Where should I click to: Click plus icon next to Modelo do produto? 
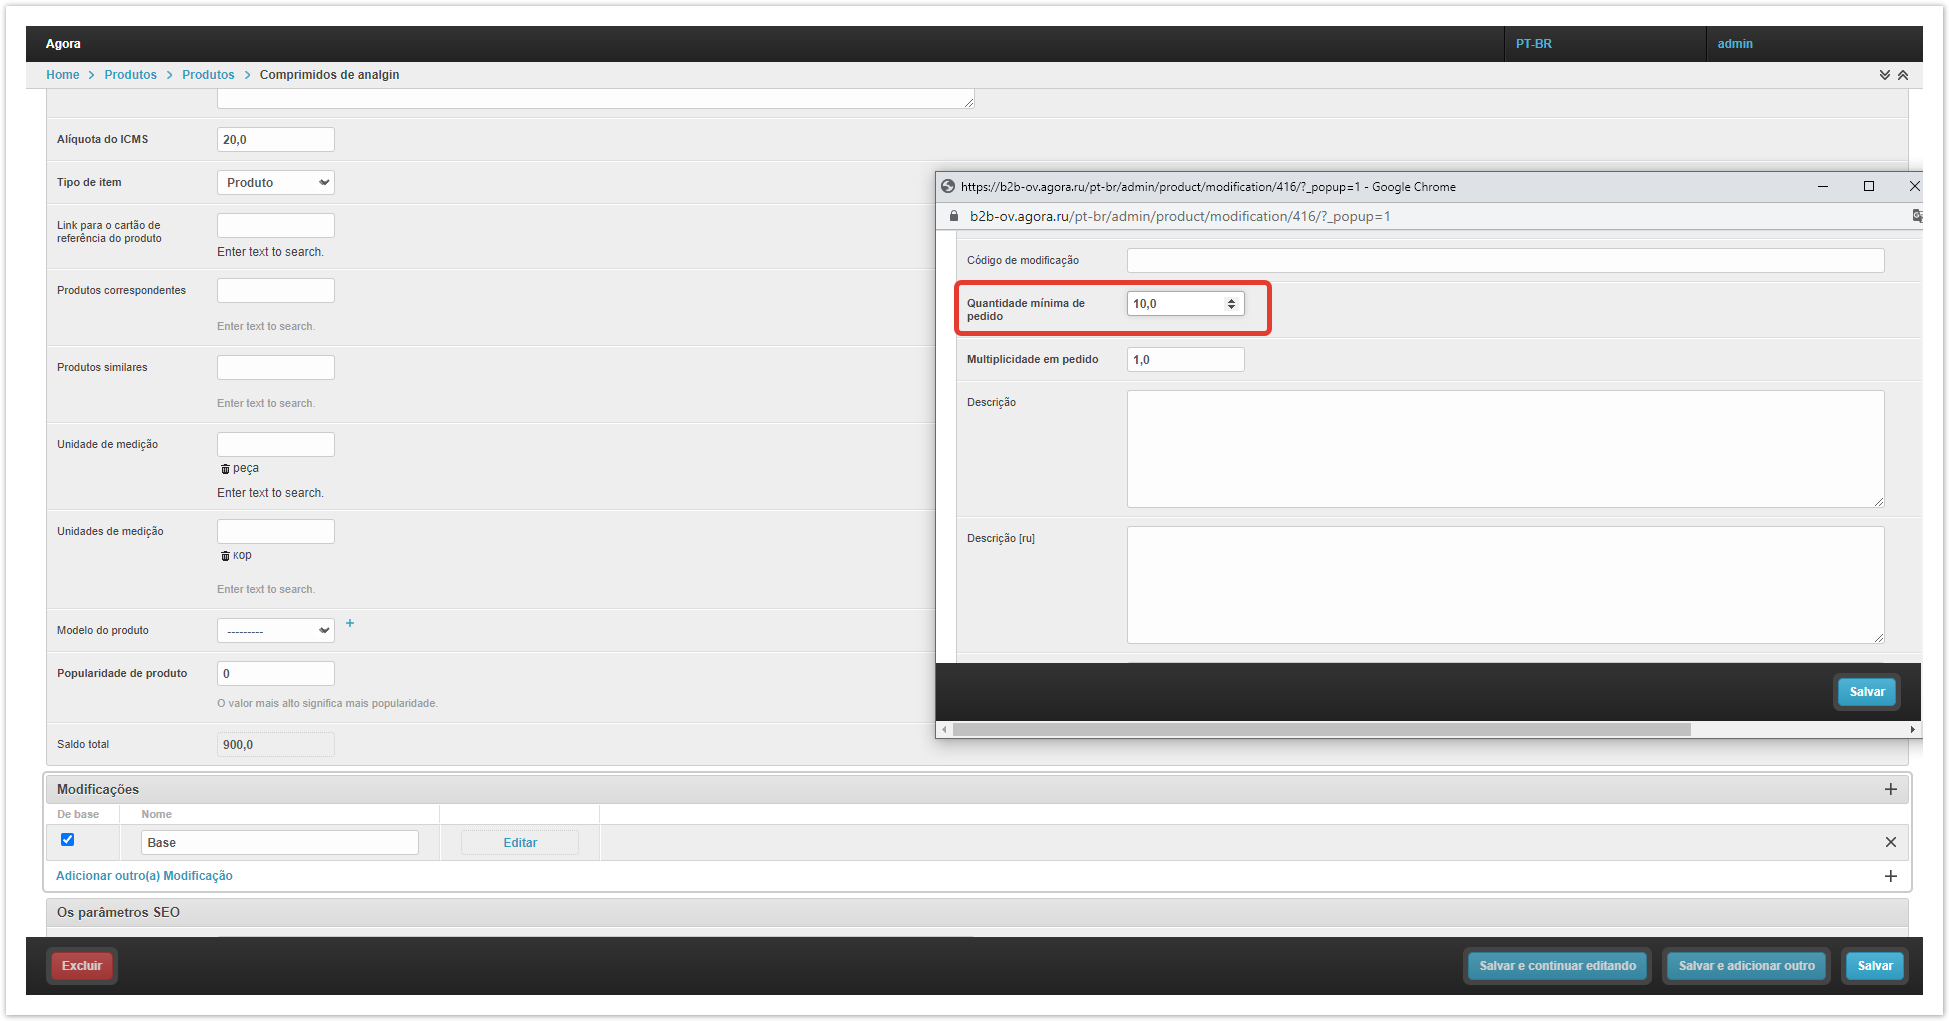[350, 623]
